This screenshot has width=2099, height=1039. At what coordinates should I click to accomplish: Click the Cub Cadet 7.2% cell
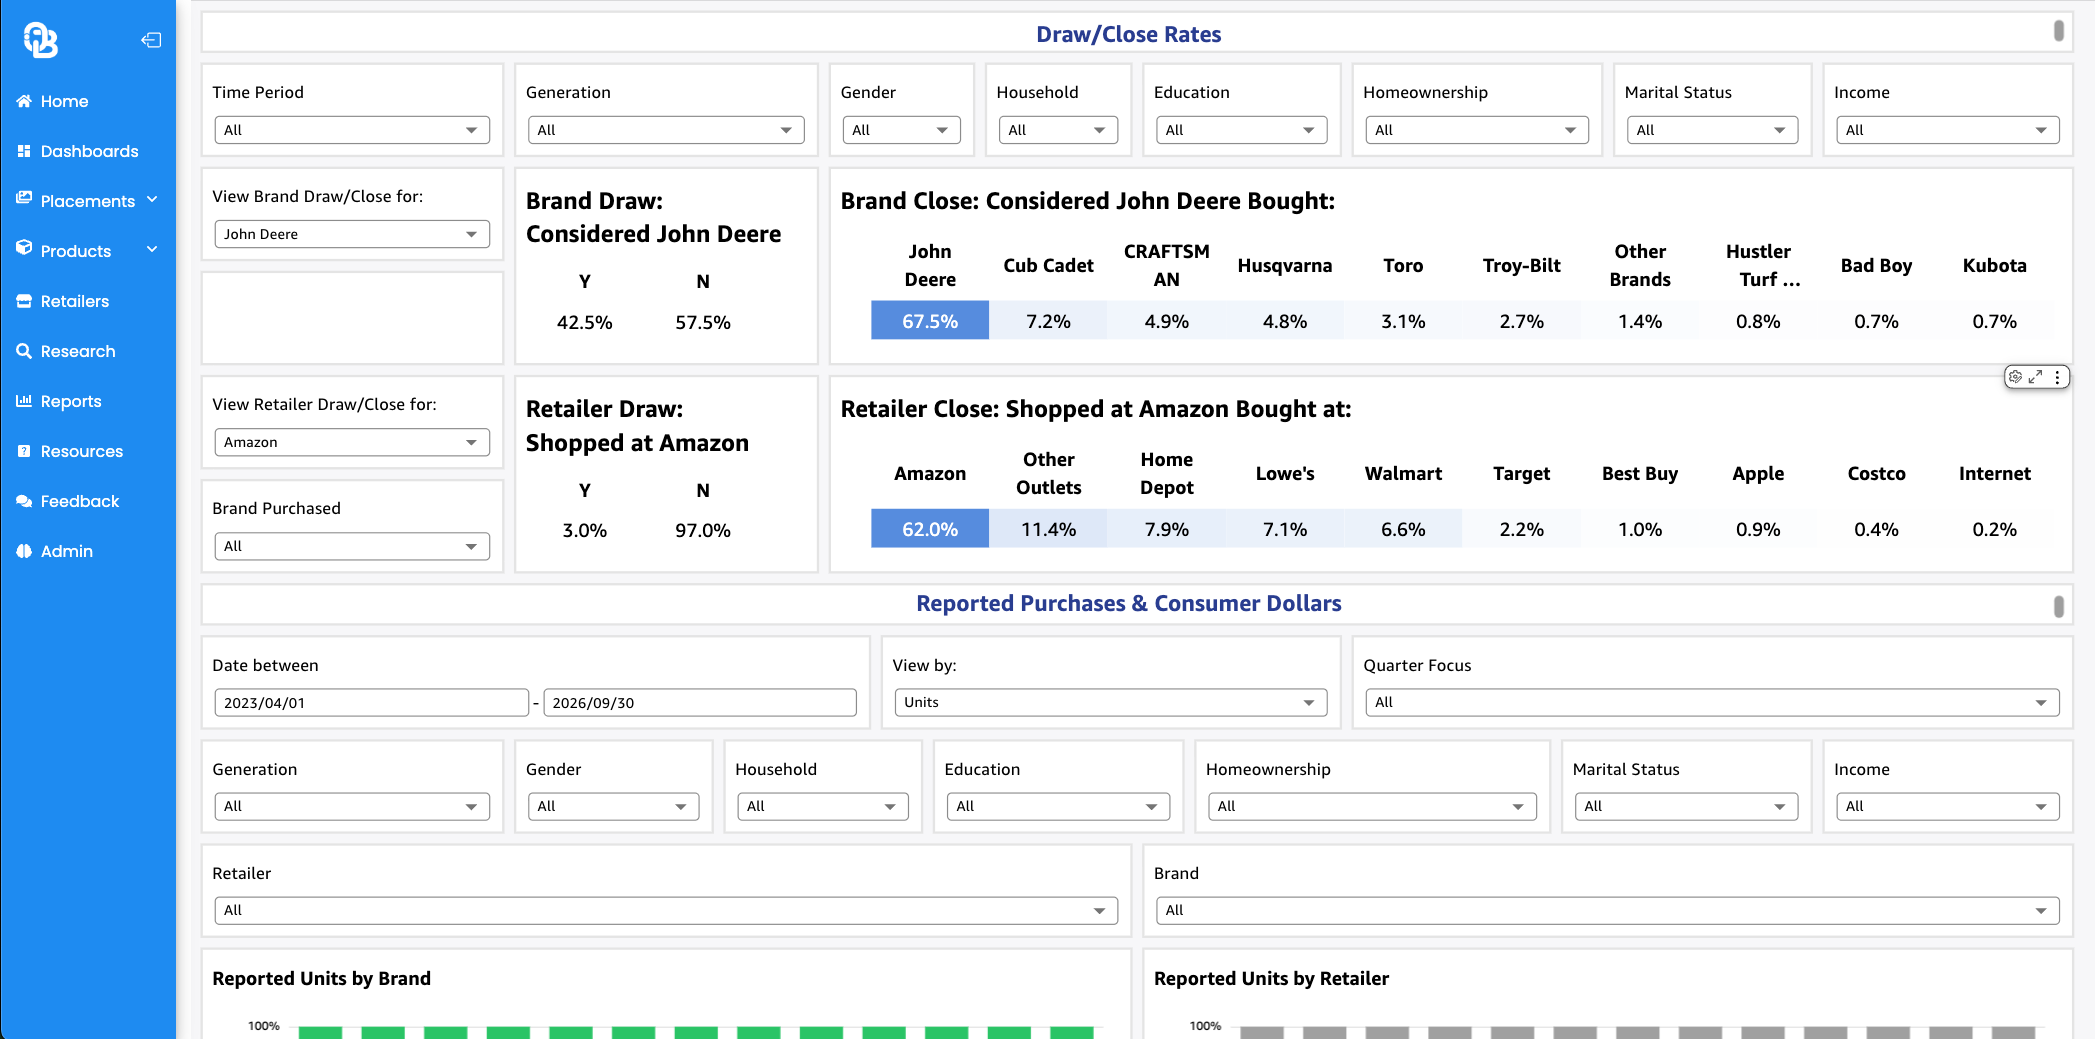1048,321
